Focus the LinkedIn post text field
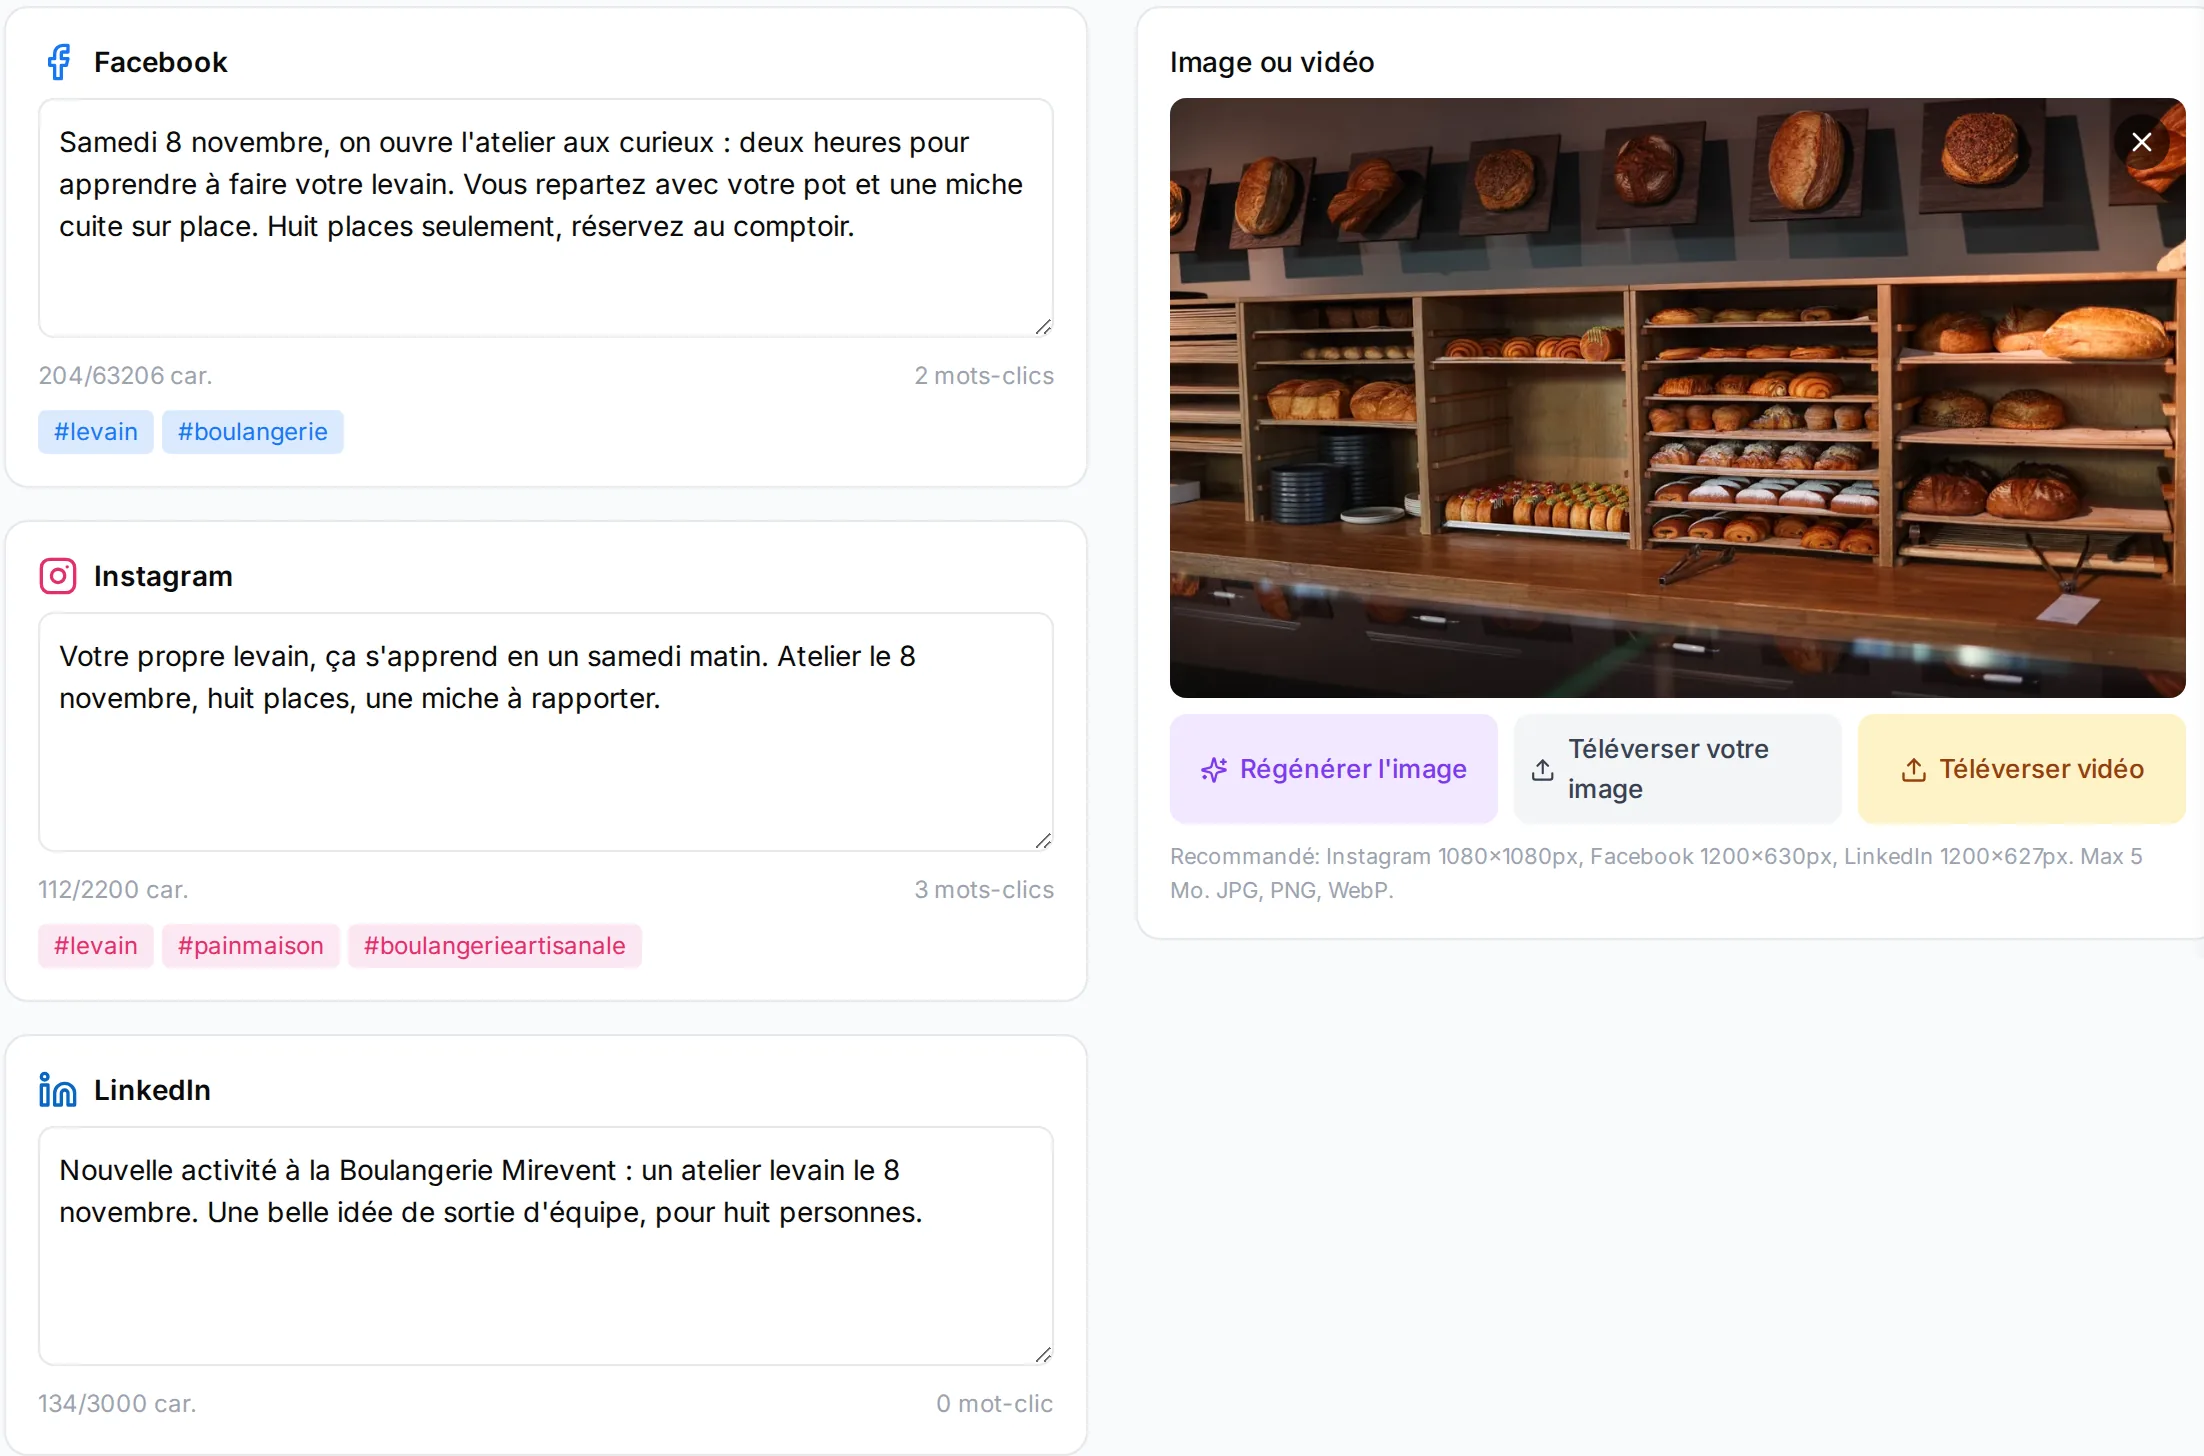This screenshot has height=1456, width=2204. pyautogui.click(x=546, y=1246)
